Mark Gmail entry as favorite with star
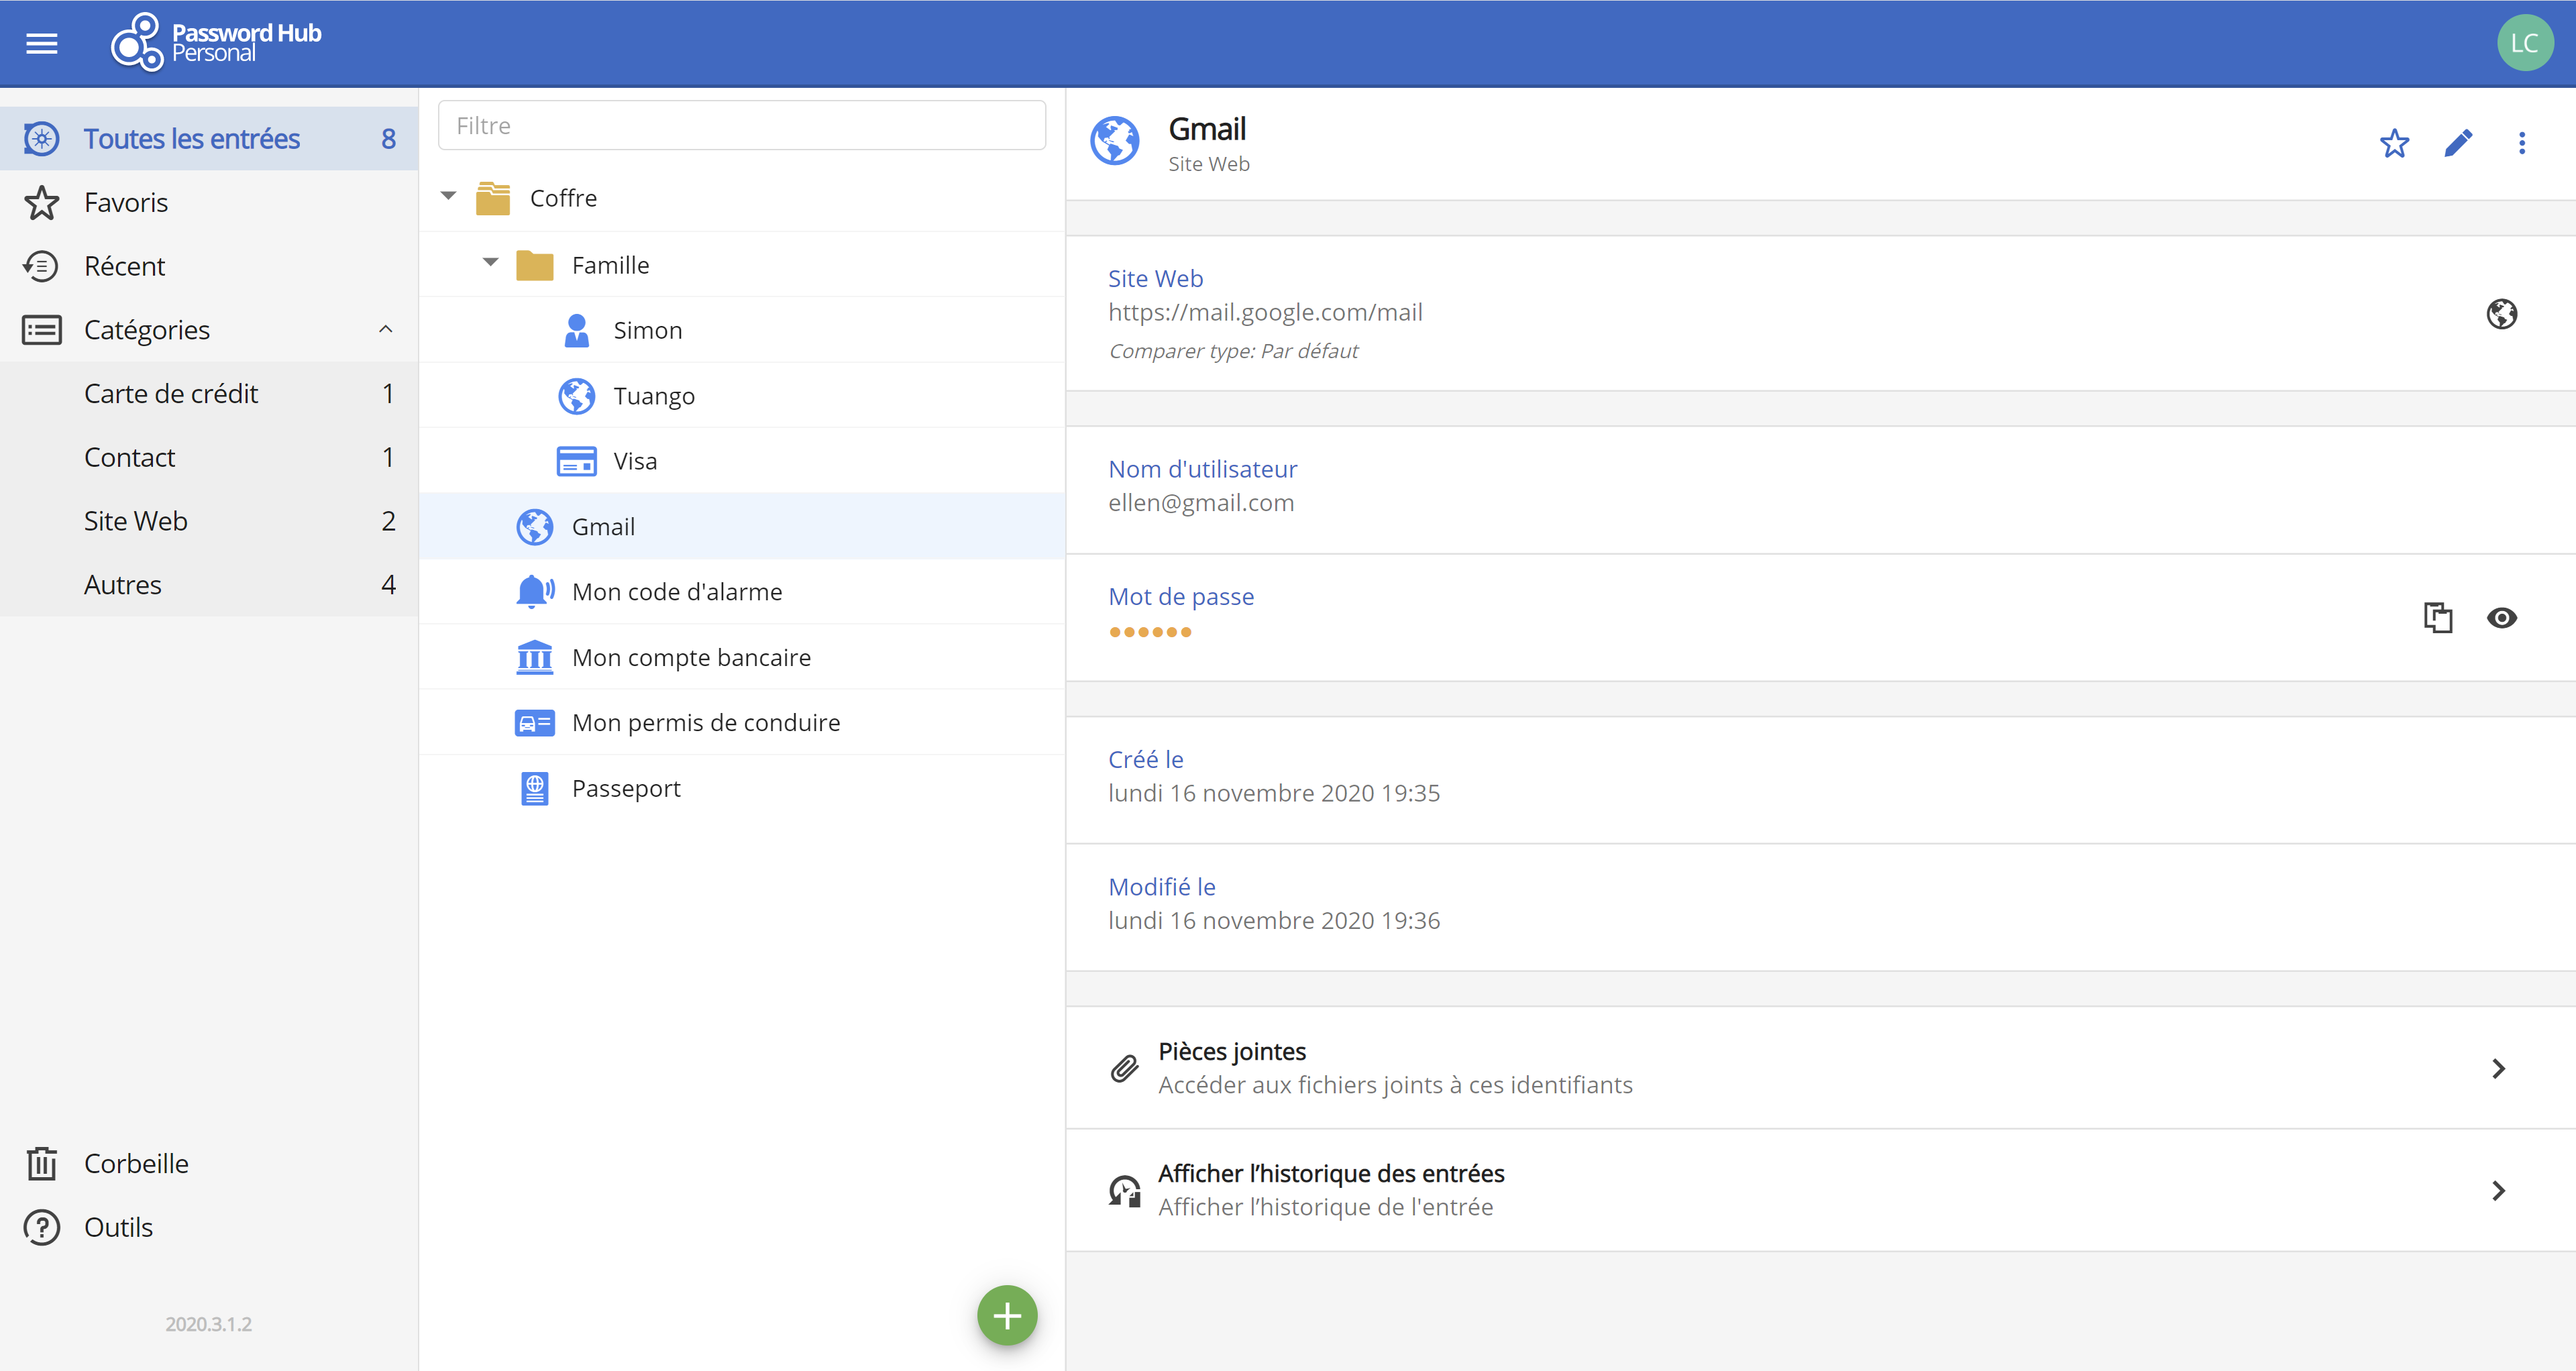 (x=2394, y=143)
